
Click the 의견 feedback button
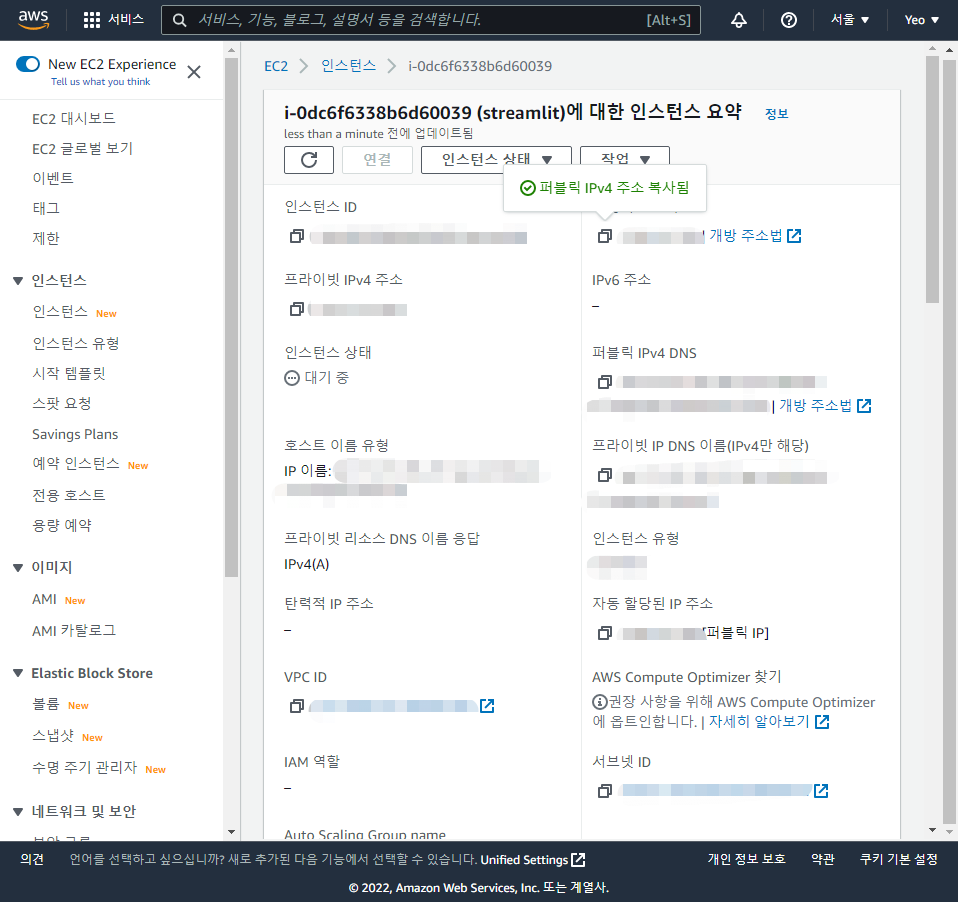tap(32, 859)
